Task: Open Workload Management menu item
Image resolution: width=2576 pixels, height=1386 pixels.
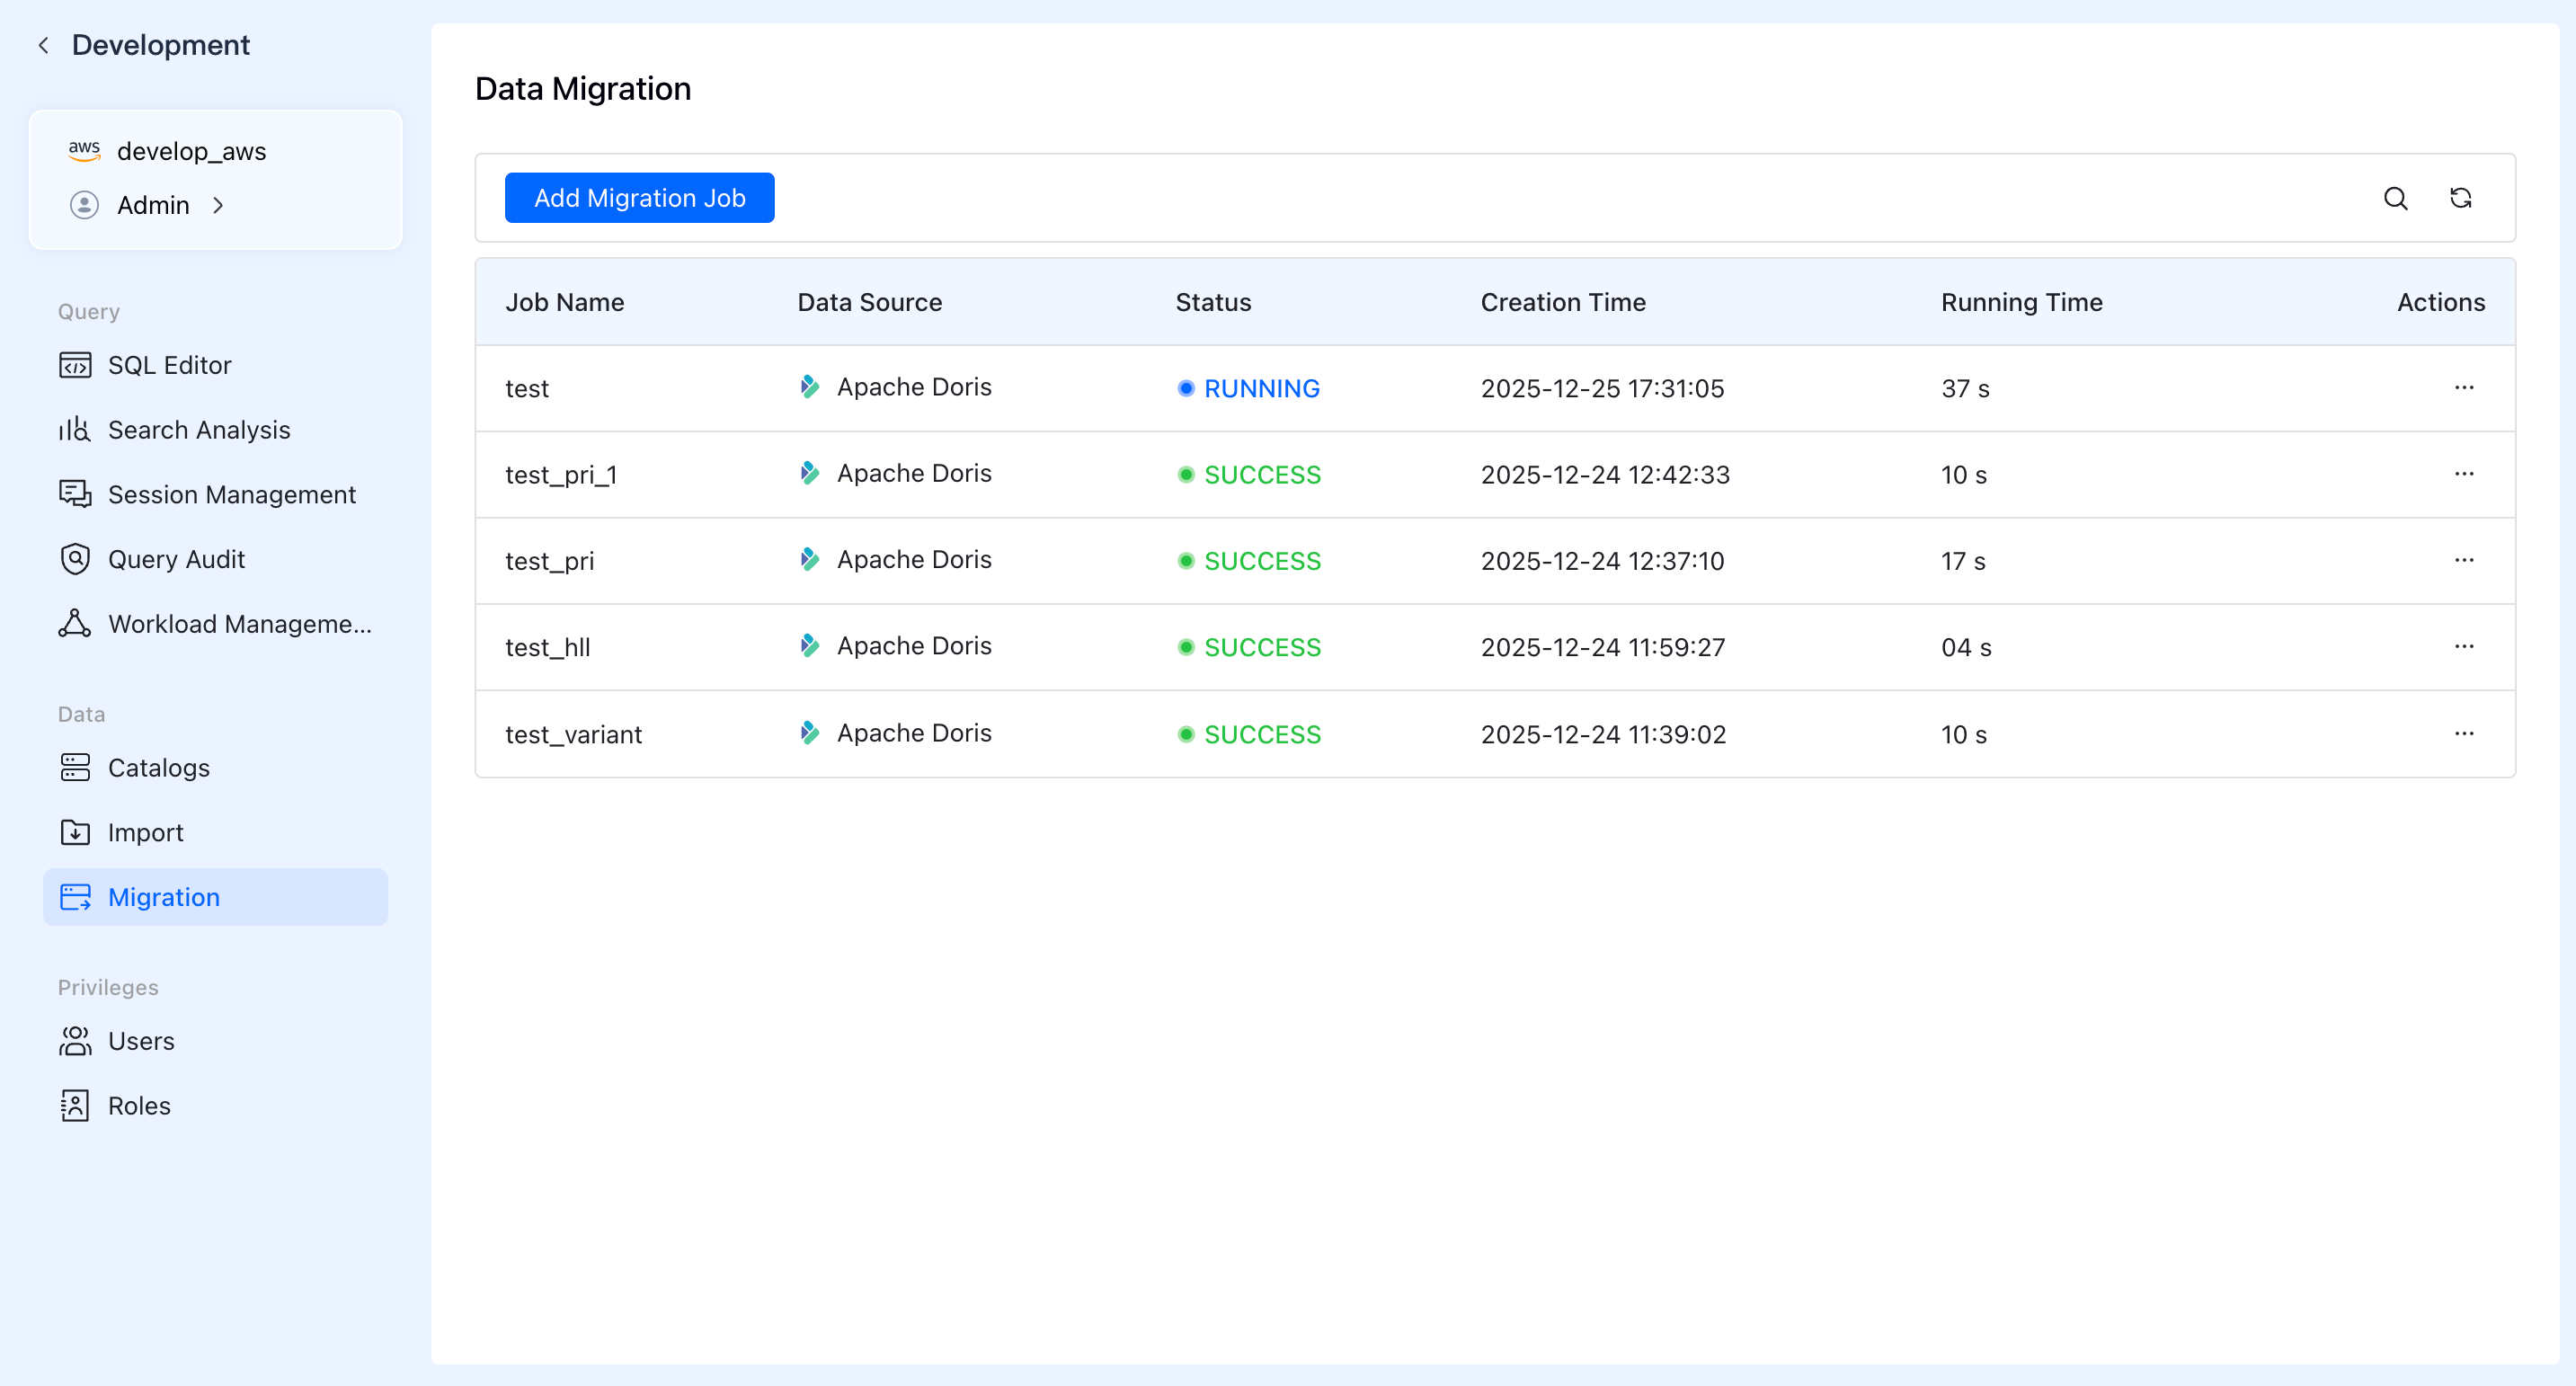Action: tap(238, 624)
